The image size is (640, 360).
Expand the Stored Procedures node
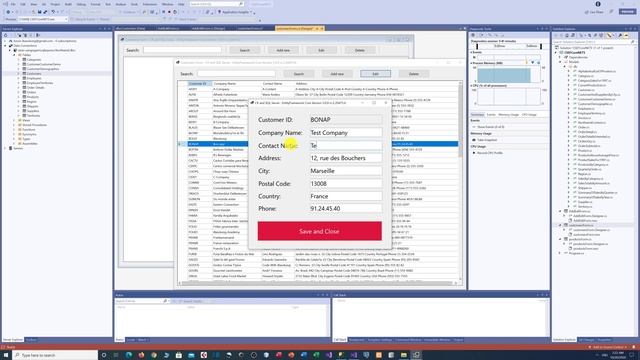pos(14,125)
